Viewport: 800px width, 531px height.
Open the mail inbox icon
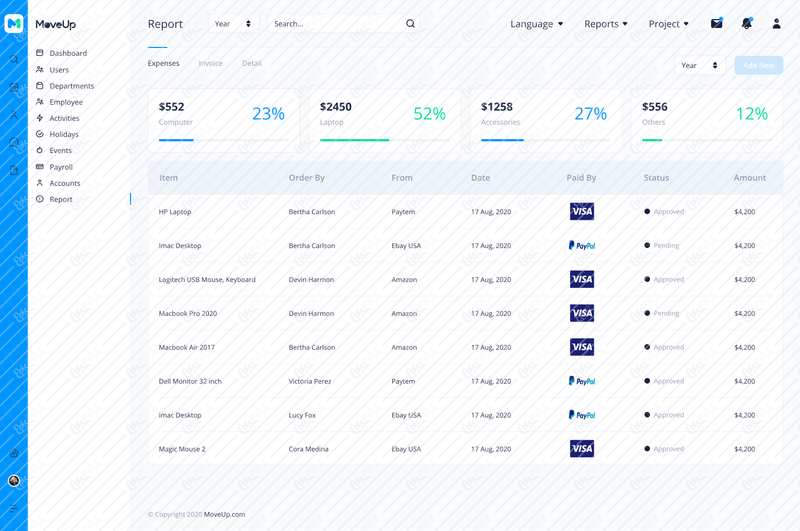tap(717, 23)
